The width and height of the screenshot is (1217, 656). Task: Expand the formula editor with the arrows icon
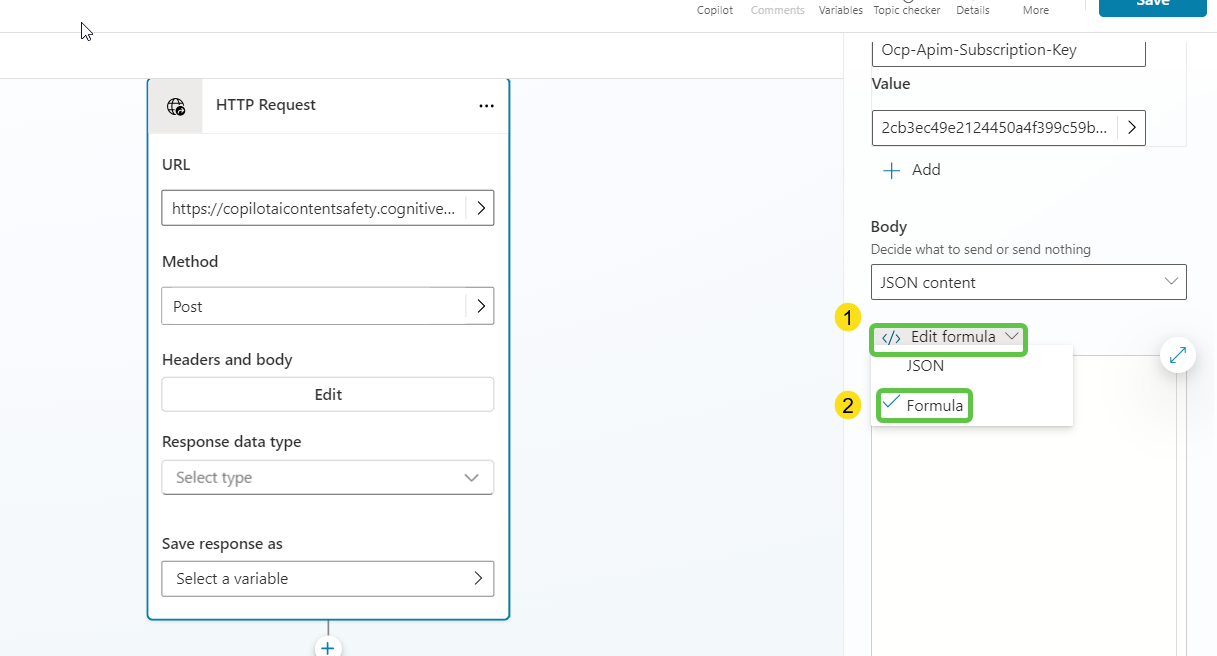click(x=1178, y=355)
